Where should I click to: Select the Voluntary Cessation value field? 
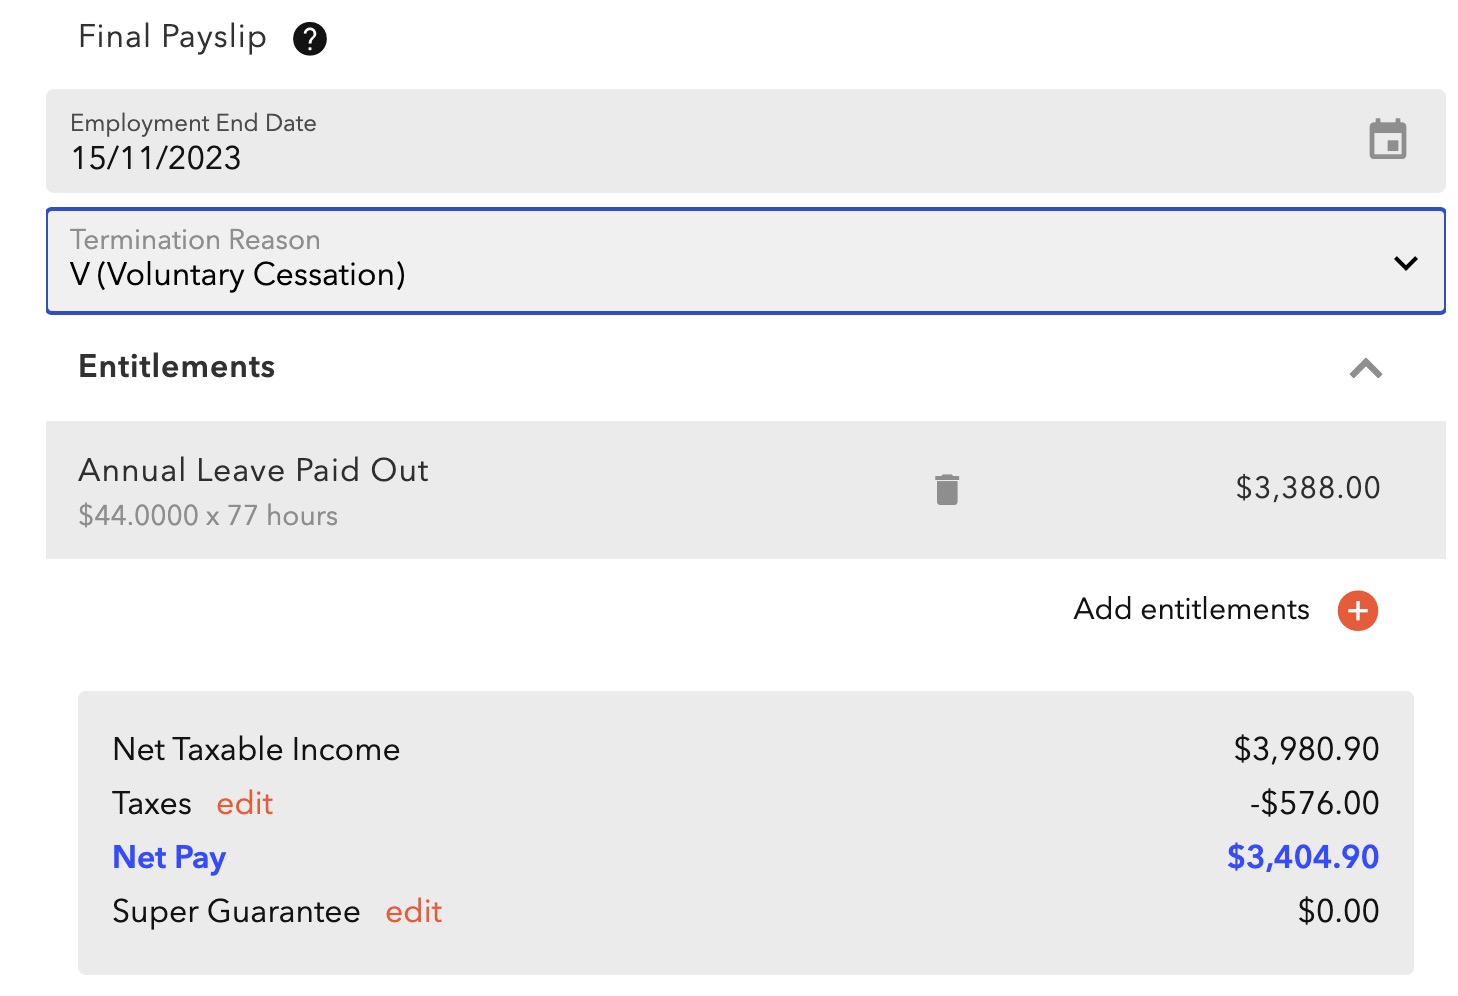tap(238, 275)
